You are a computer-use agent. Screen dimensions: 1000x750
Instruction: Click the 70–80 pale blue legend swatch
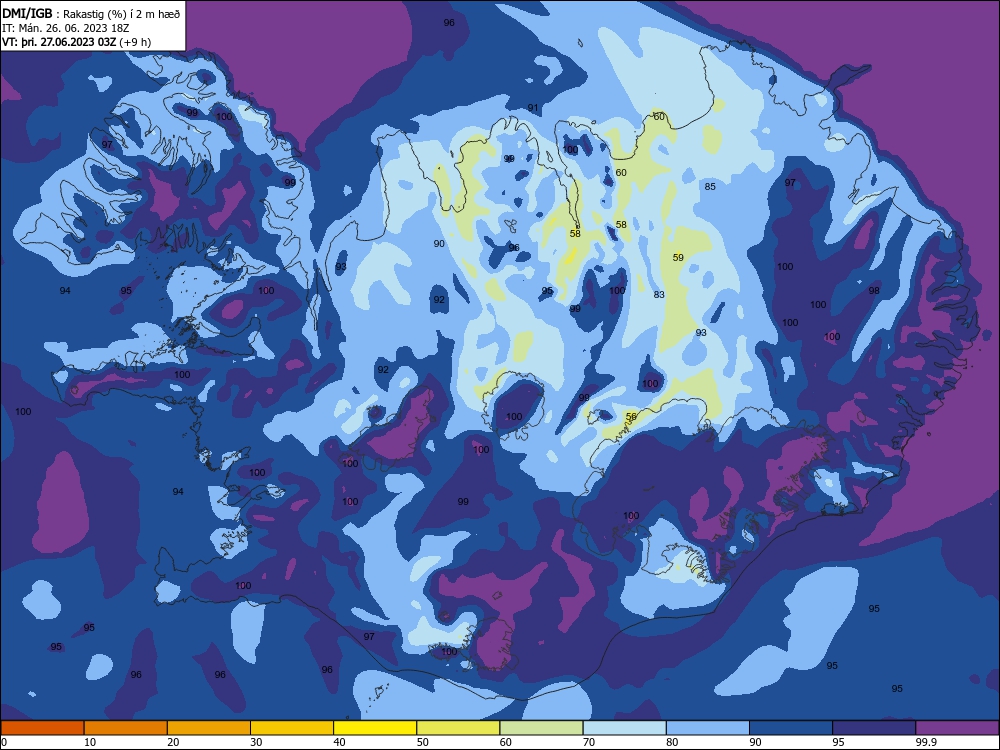pos(625,728)
